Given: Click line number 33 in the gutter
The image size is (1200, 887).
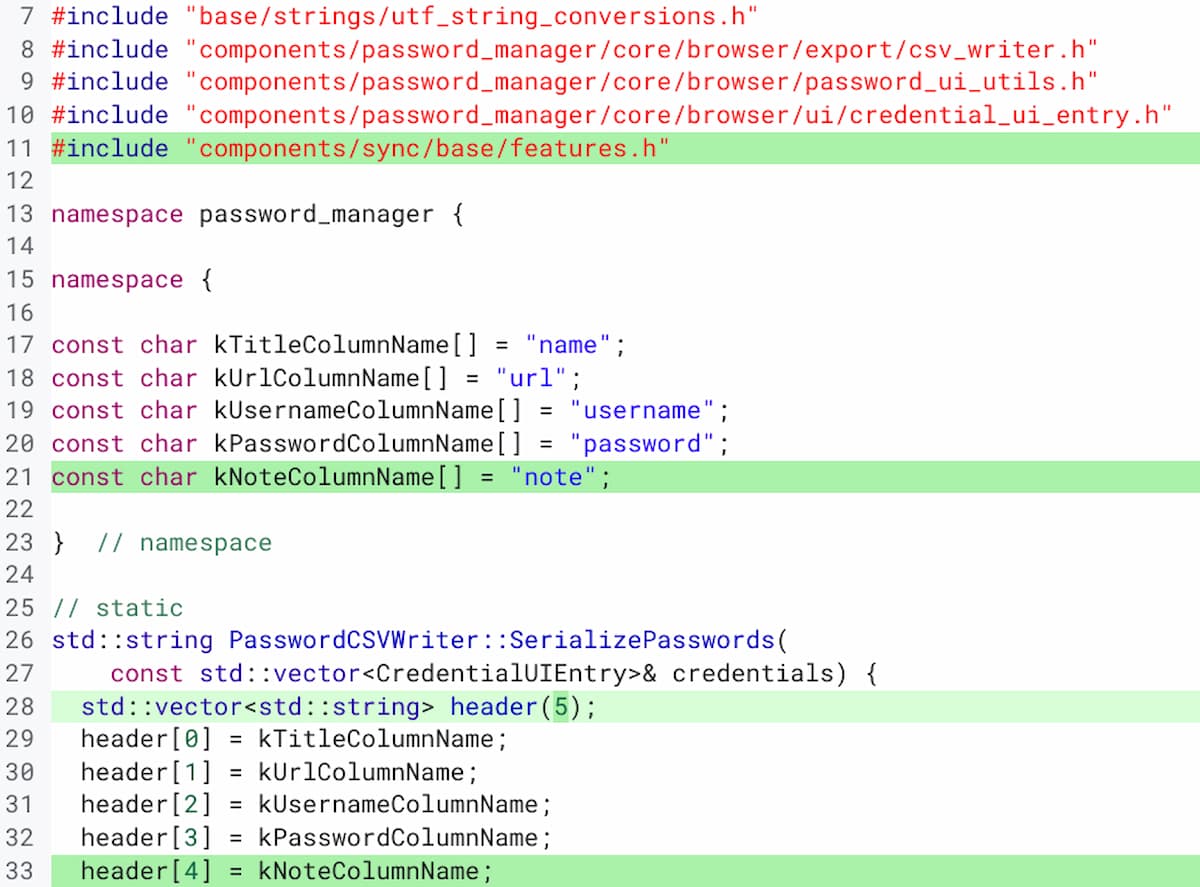Looking at the screenshot, I should coord(20,872).
